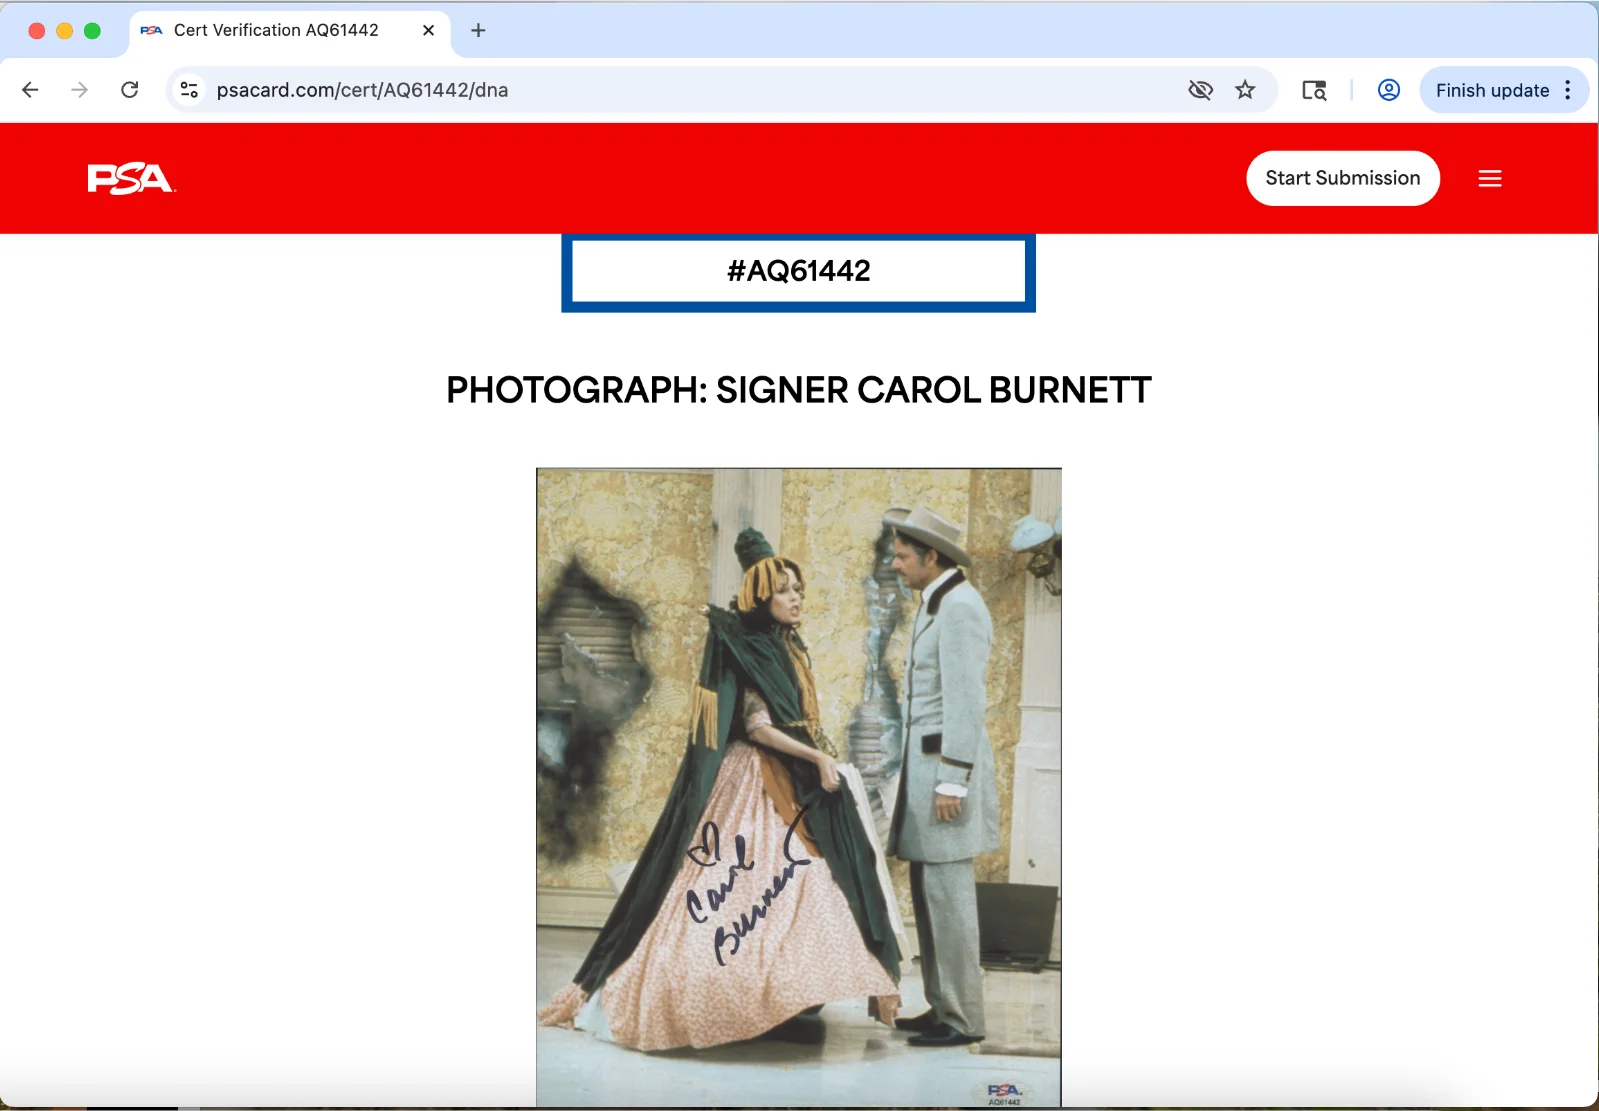Open a new browser tab

[478, 30]
